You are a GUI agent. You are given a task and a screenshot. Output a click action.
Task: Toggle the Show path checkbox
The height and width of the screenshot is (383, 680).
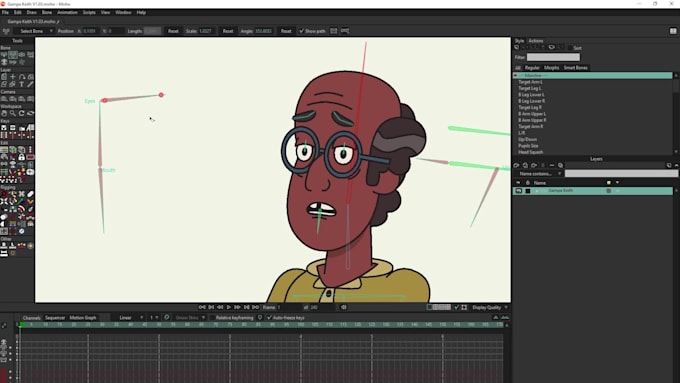coord(301,31)
